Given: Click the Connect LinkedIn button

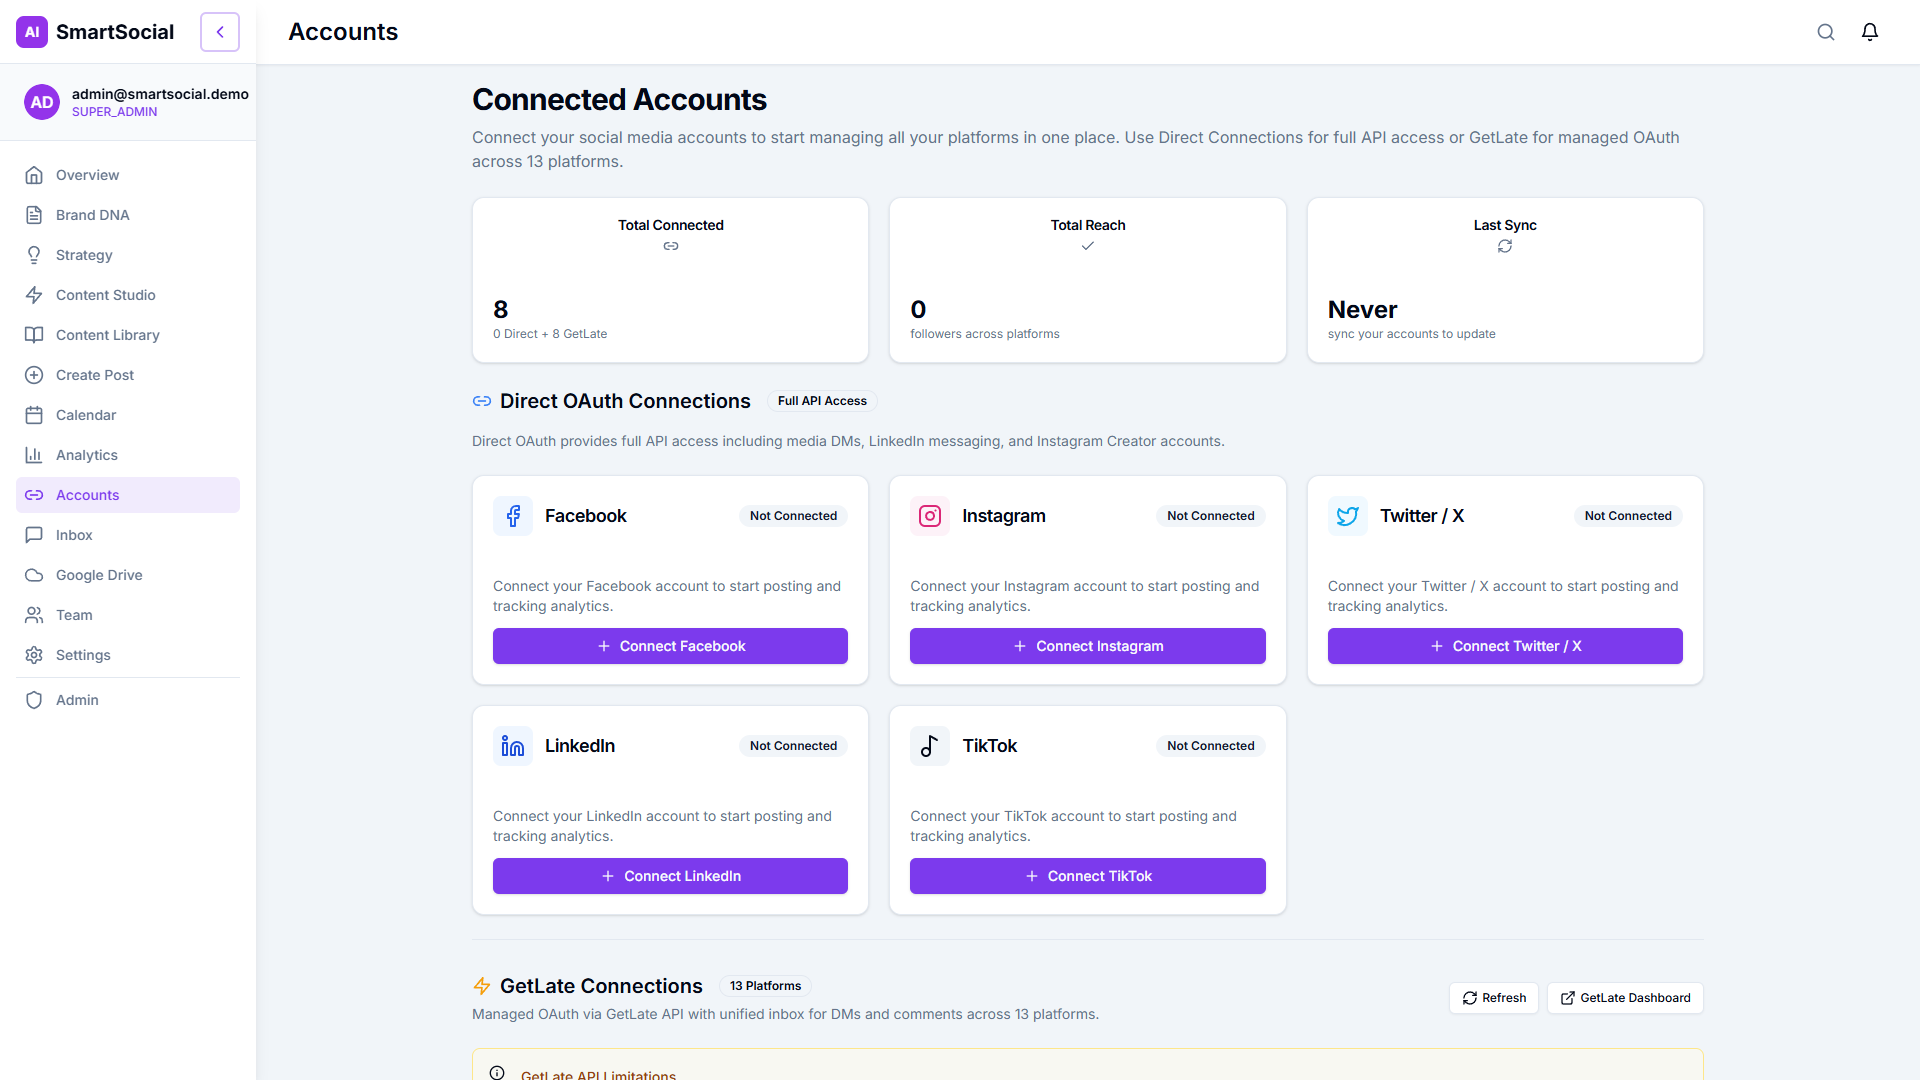Looking at the screenshot, I should [670, 876].
